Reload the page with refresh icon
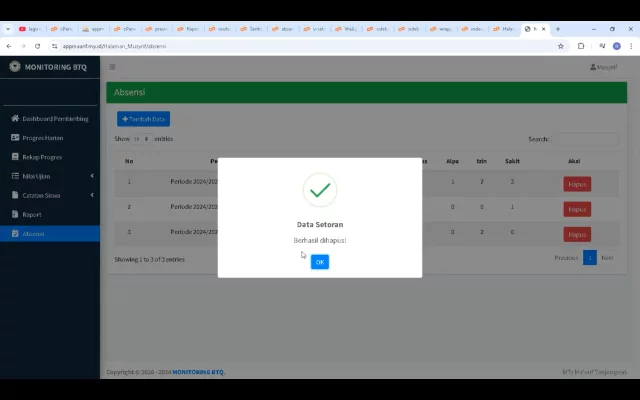640x400 pixels. [x=38, y=46]
